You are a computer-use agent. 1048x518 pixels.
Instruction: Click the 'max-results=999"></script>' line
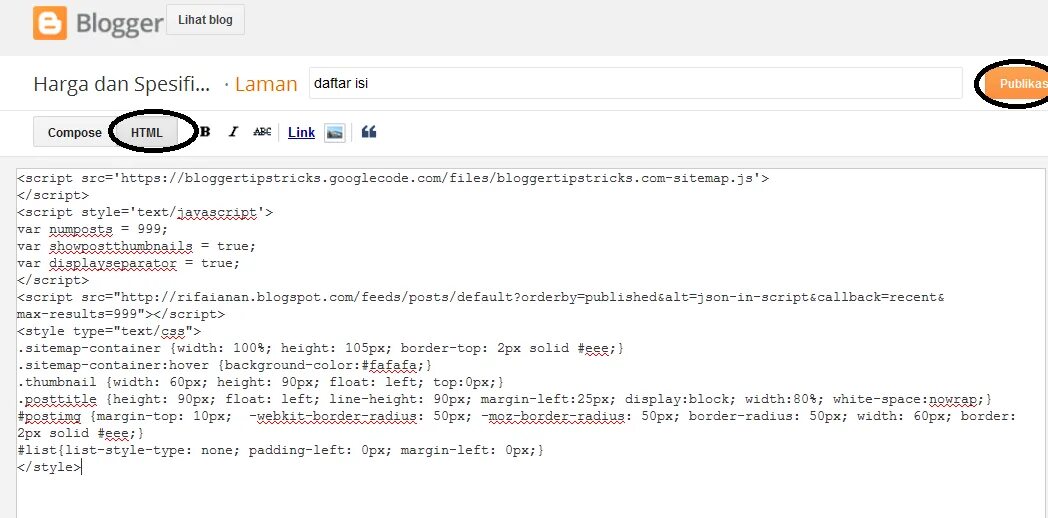[x=121, y=313]
